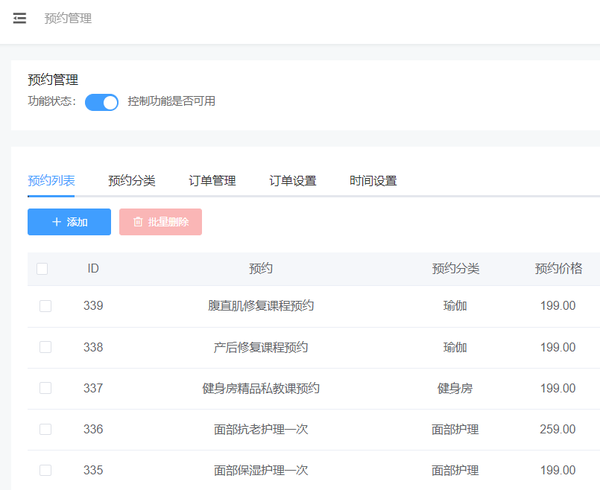
Task: Click the ID column header
Action: pyautogui.click(x=93, y=269)
